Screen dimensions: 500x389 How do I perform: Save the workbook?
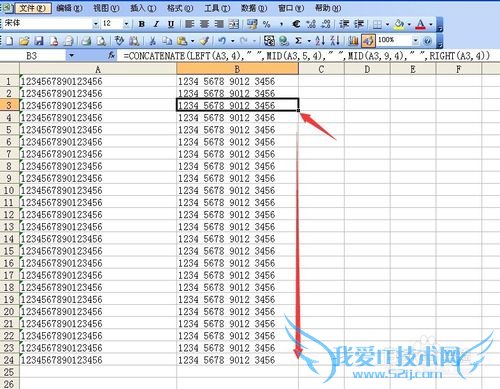coord(39,41)
